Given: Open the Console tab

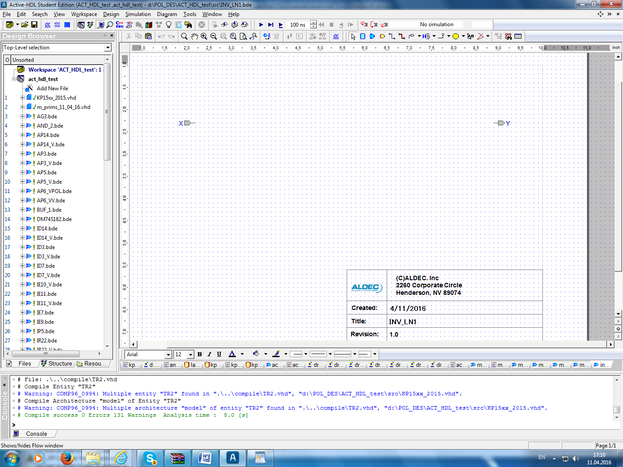Looking at the screenshot, I should [x=35, y=433].
